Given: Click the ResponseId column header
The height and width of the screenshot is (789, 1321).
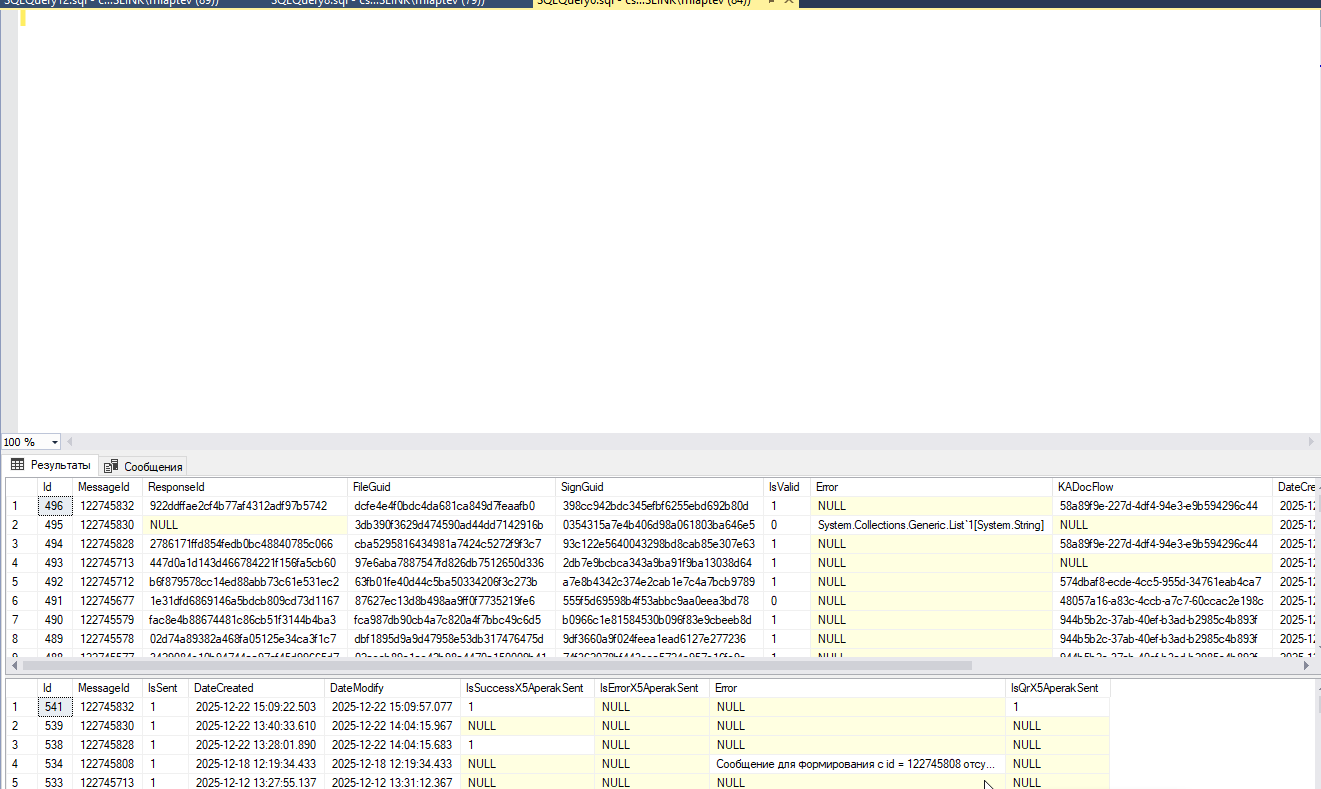Looking at the screenshot, I should click(x=246, y=487).
